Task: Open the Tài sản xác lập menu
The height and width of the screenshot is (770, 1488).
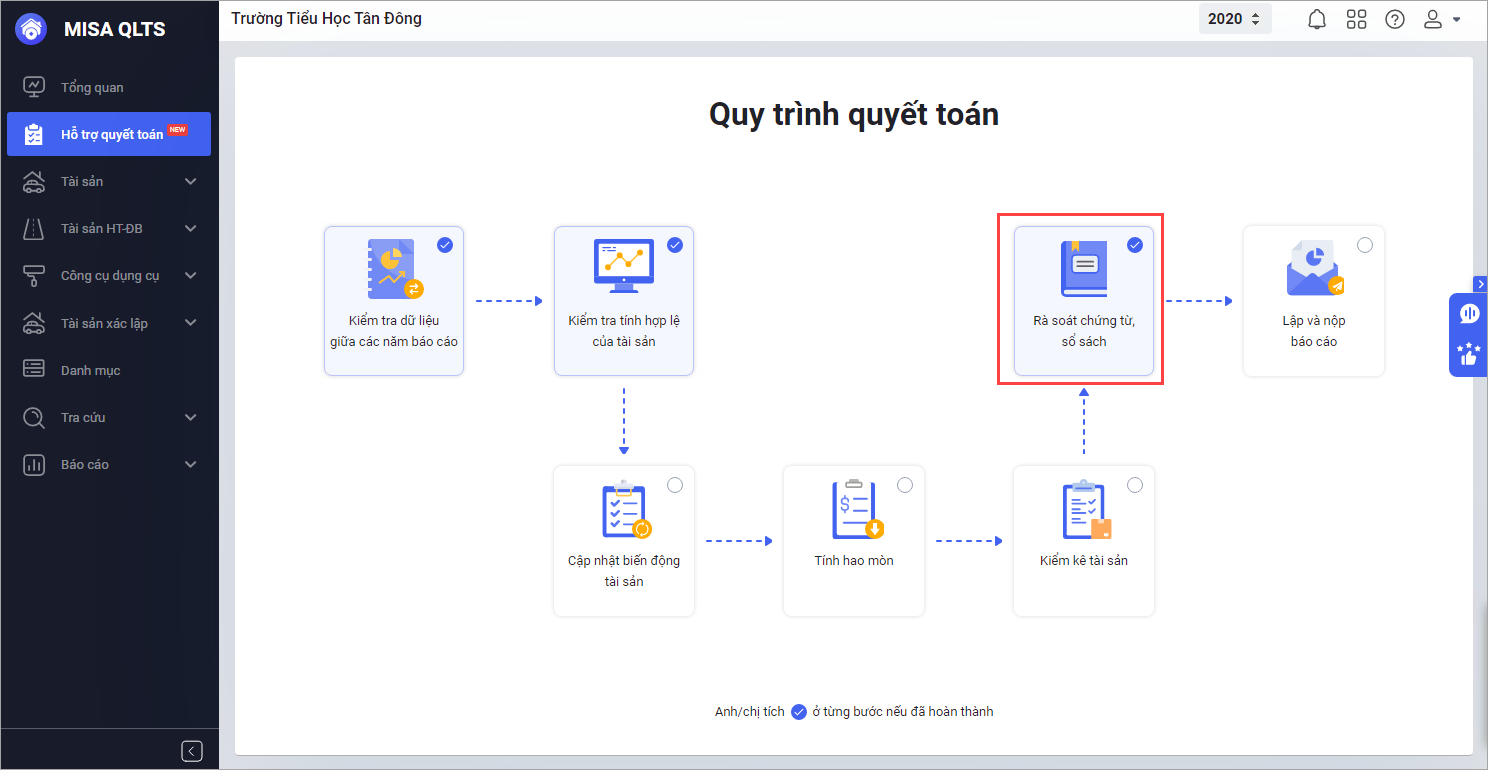Action: [109, 322]
